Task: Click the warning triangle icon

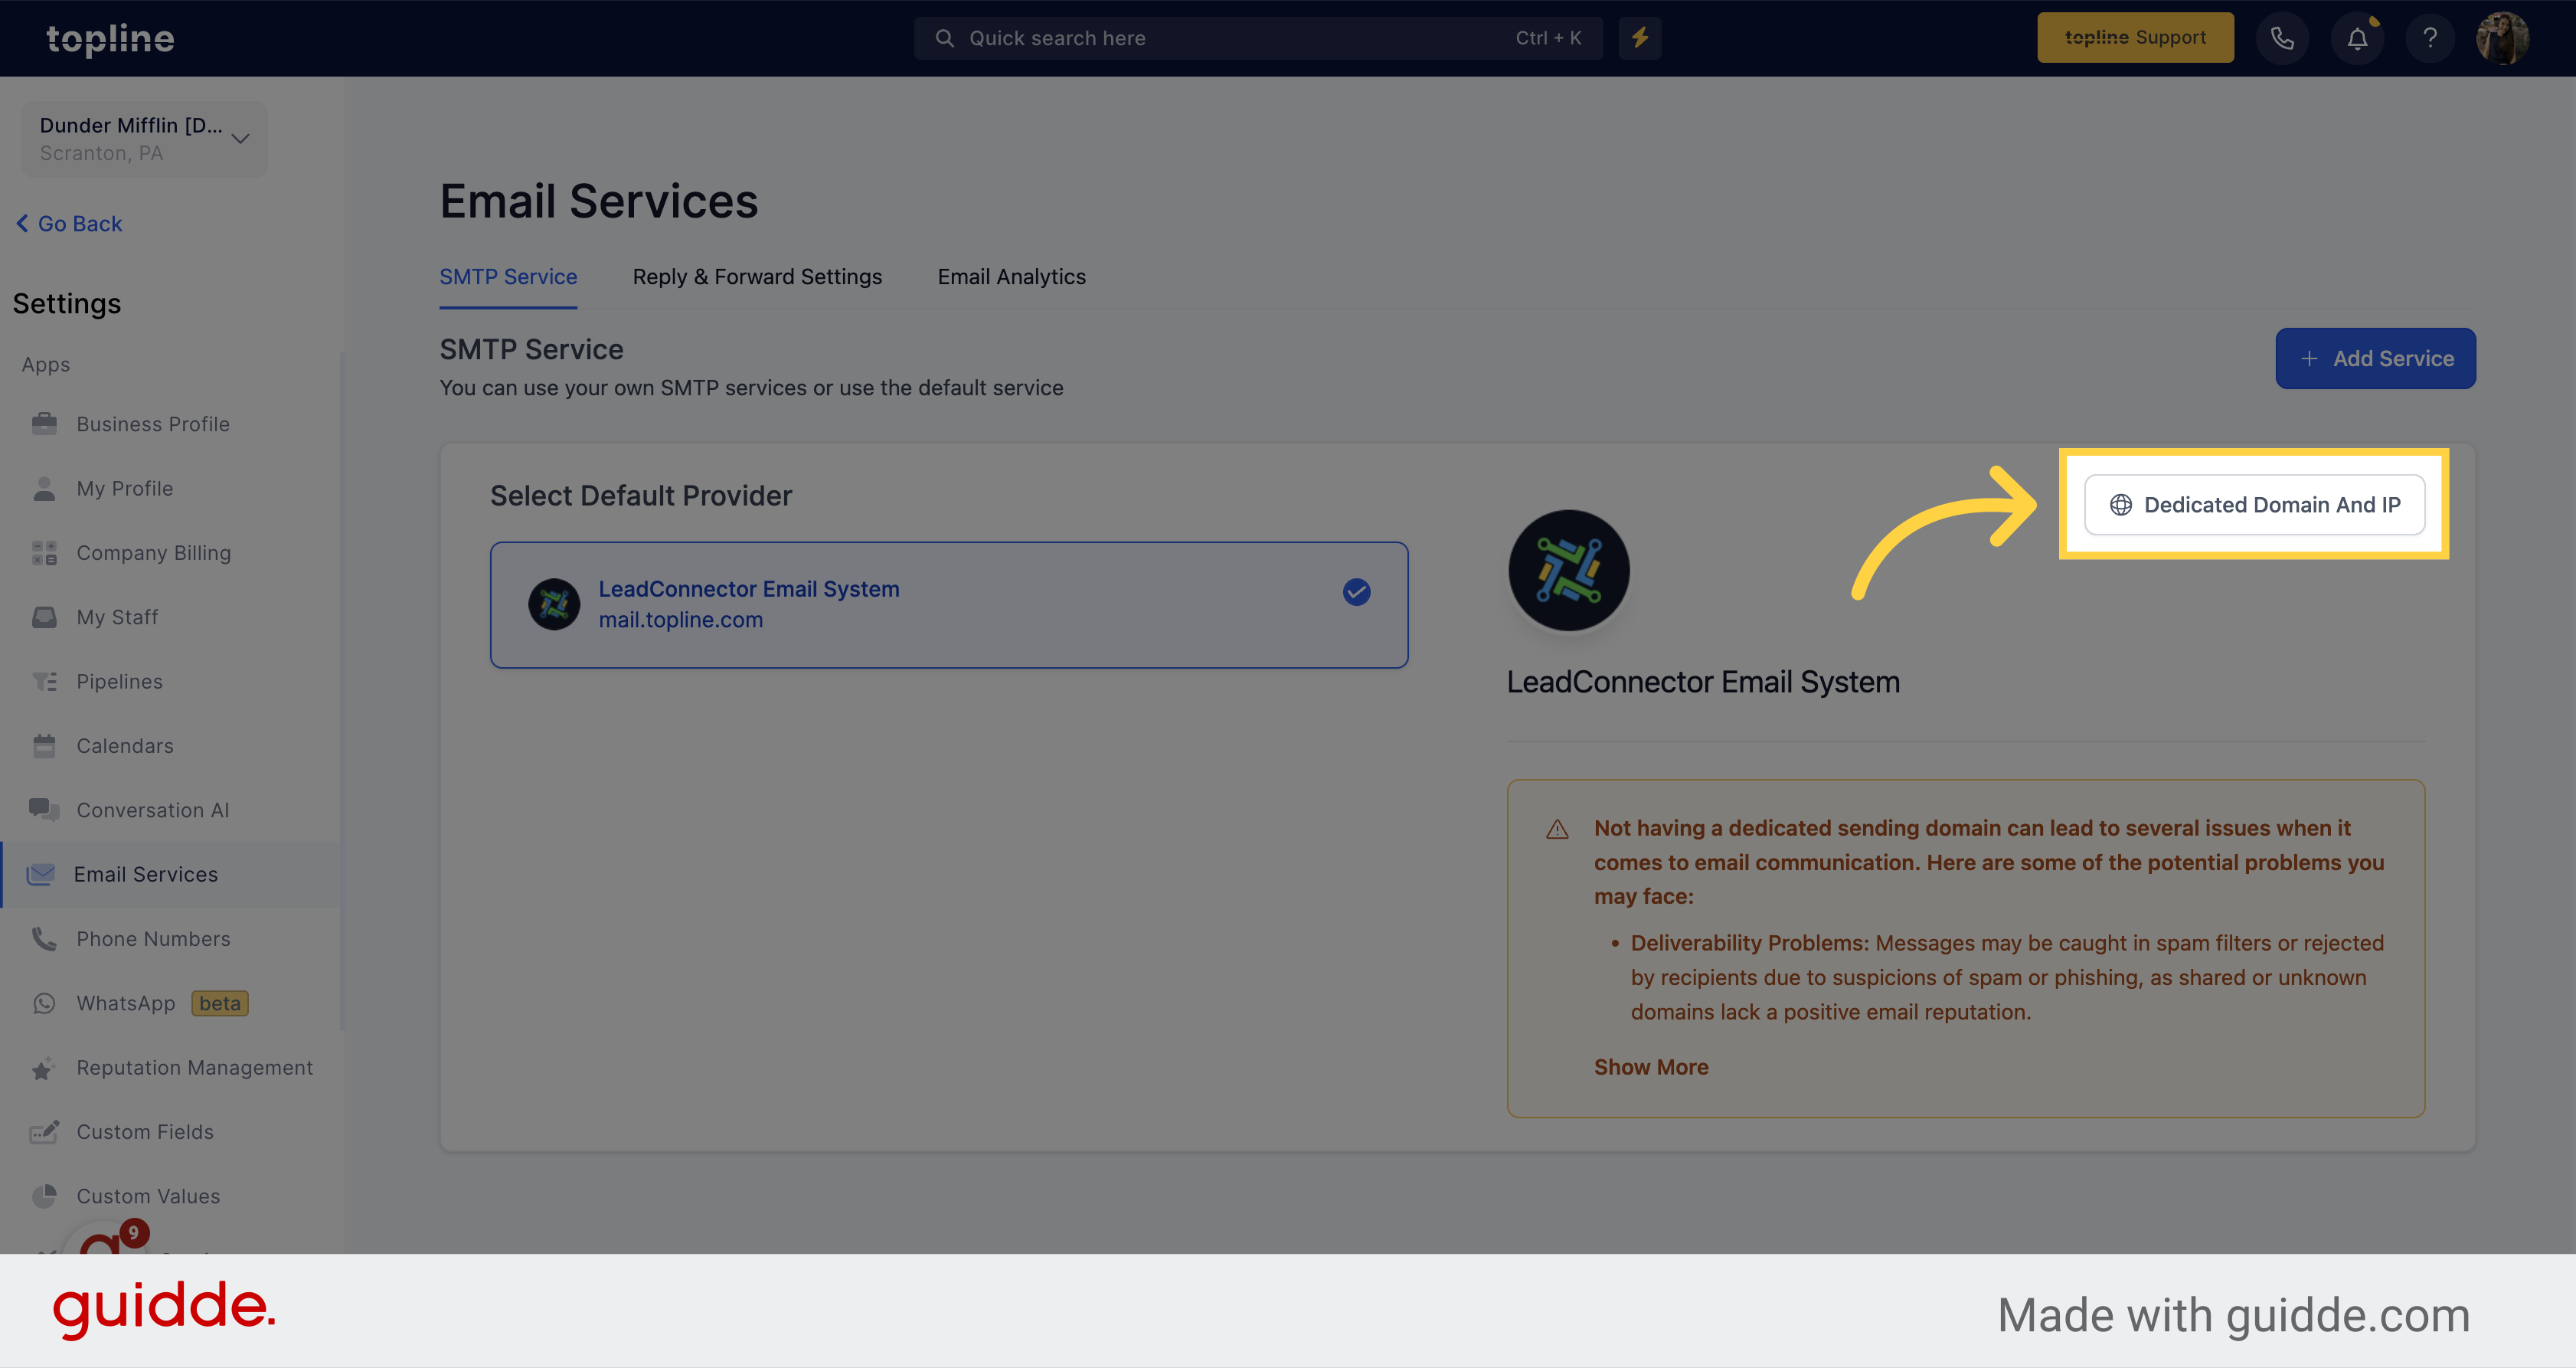Action: click(x=1557, y=829)
